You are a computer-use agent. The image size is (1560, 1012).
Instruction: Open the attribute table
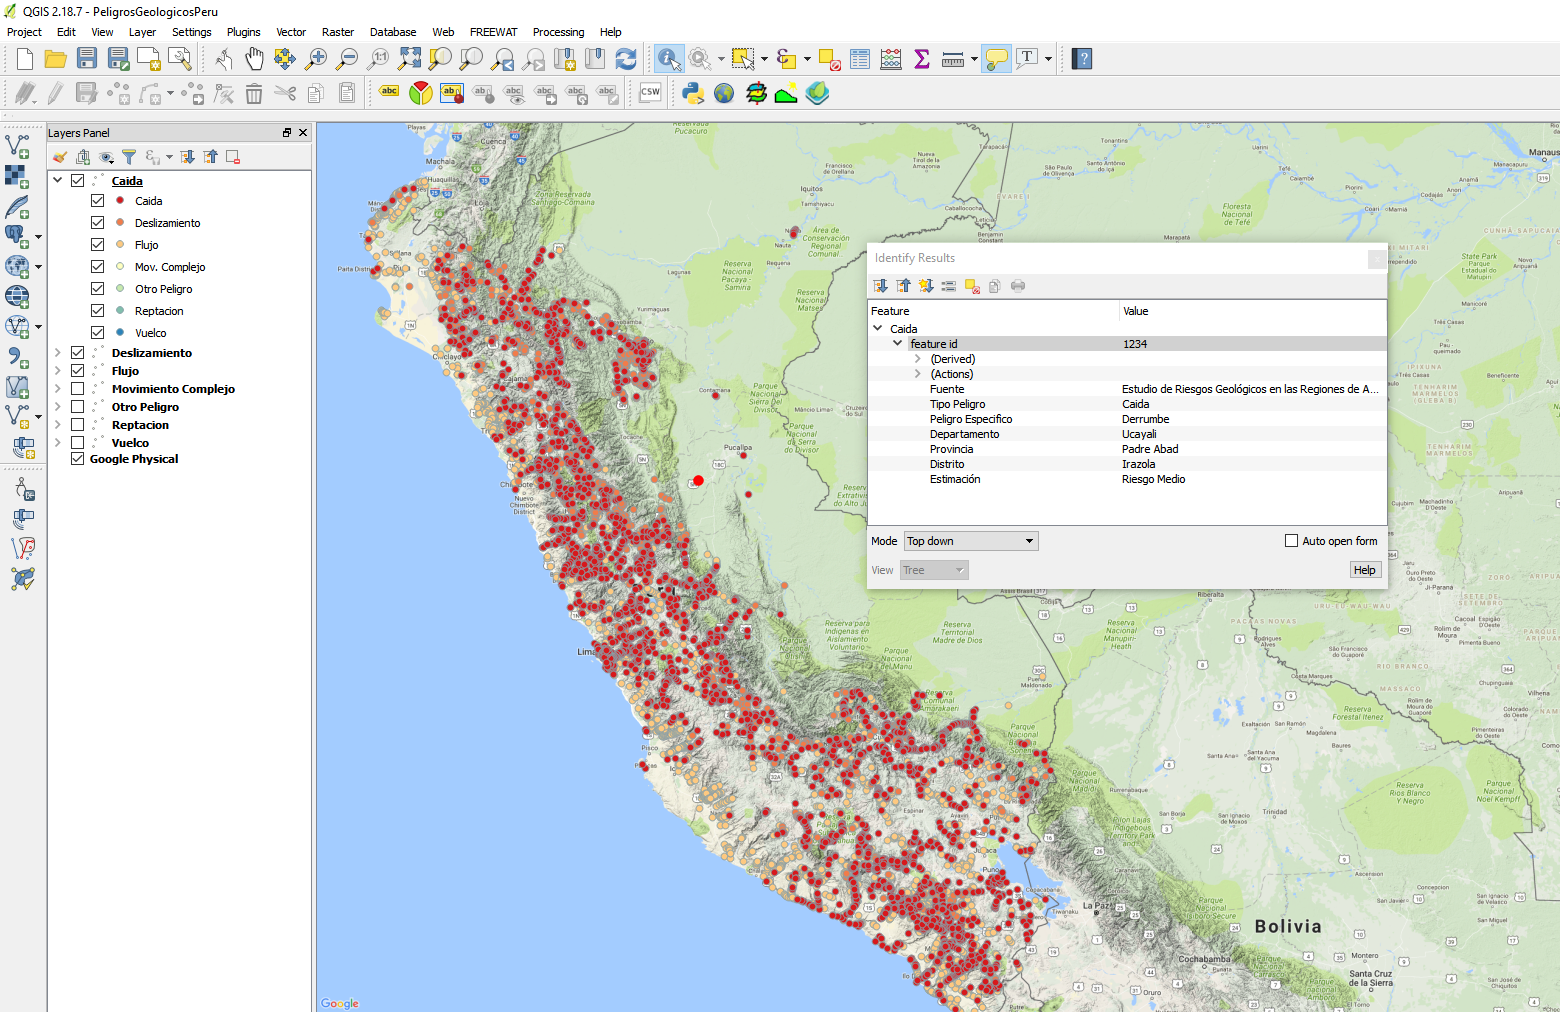click(860, 59)
